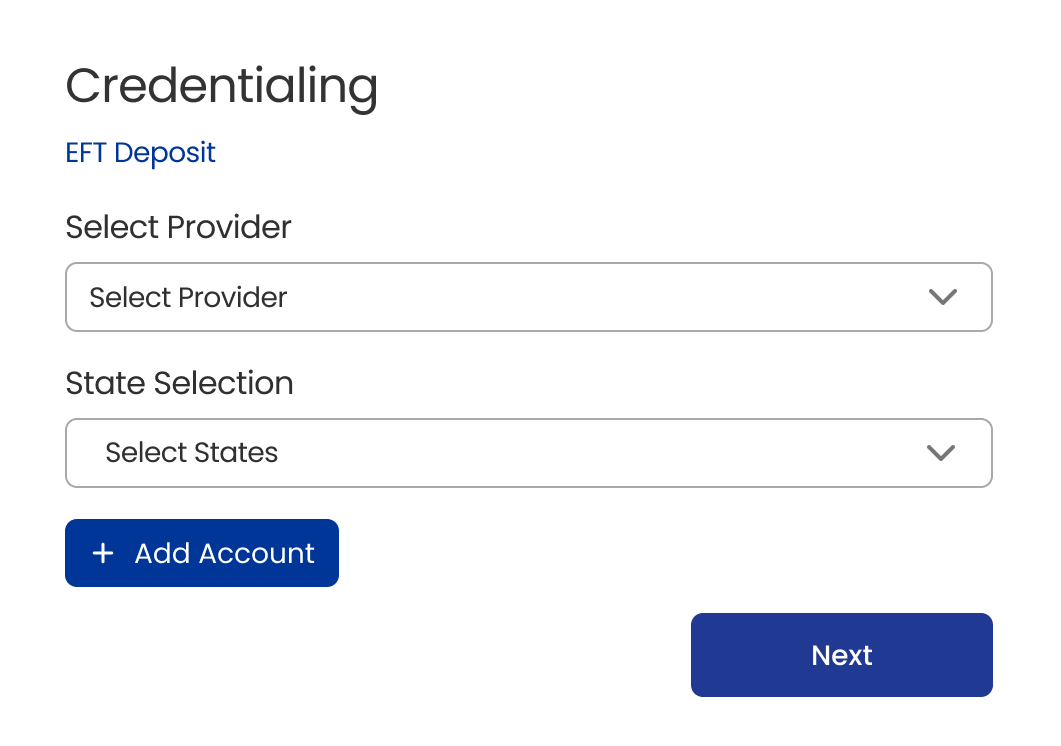Image resolution: width=1061 pixels, height=746 pixels.
Task: Click the chevron in the Select Provider field
Action: coord(943,297)
